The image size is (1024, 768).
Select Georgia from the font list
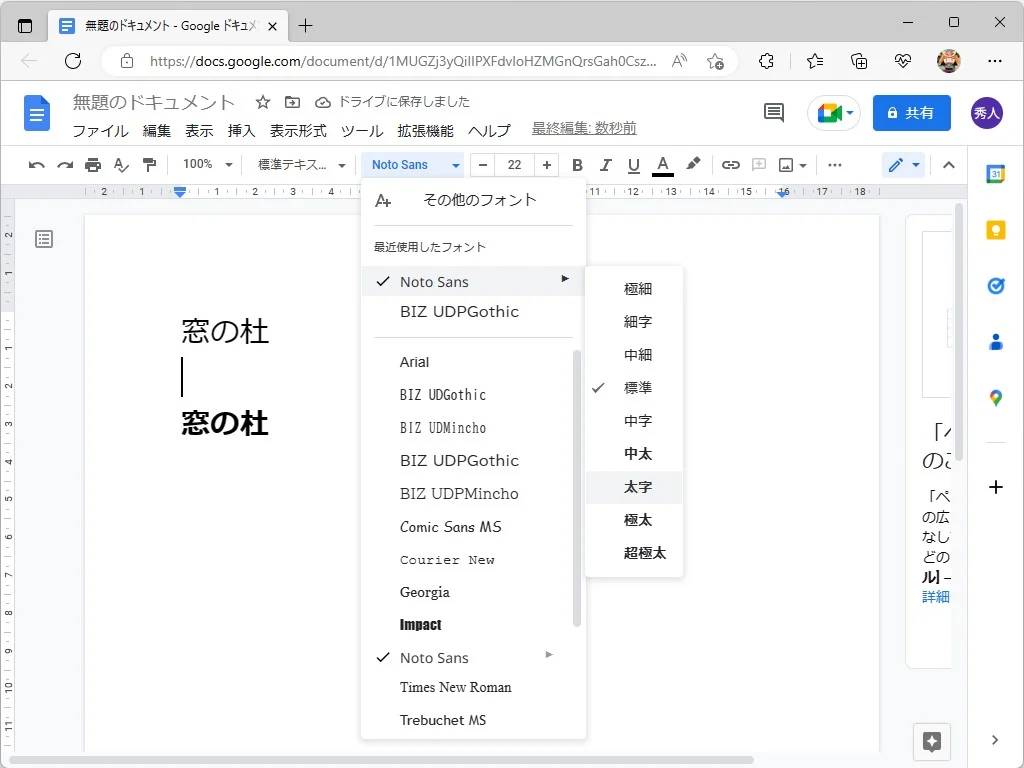pyautogui.click(x=425, y=592)
